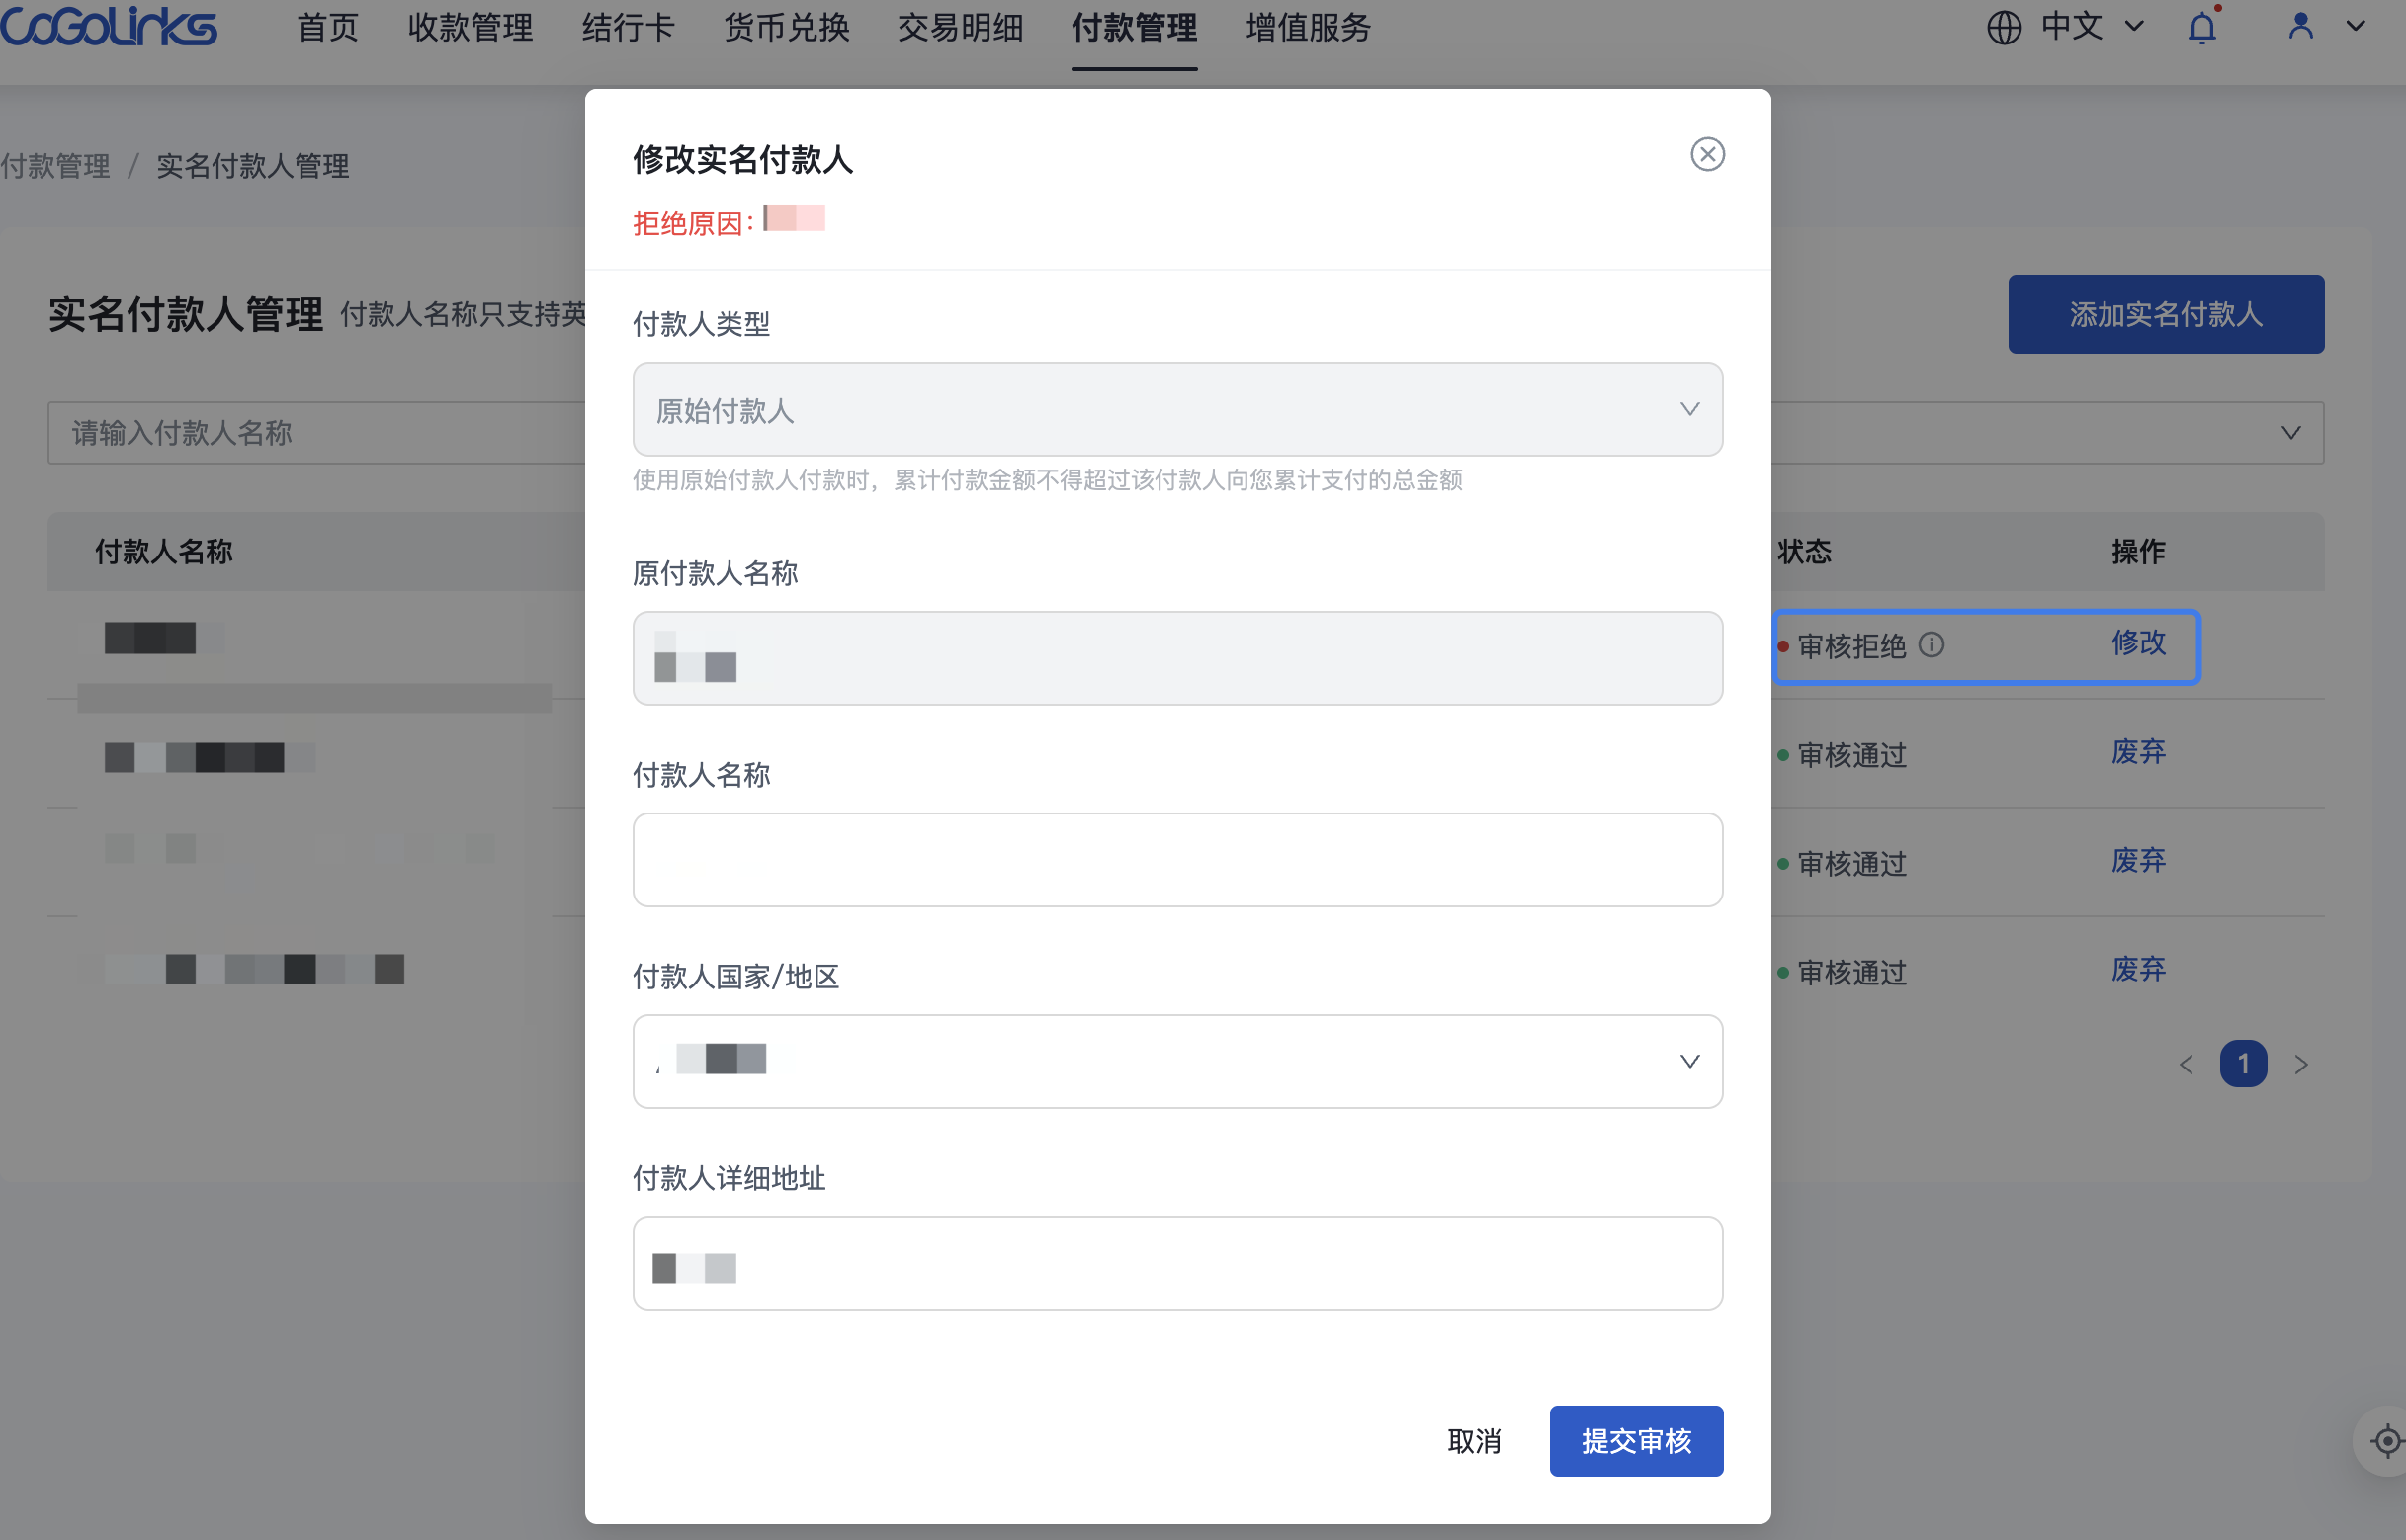Viewport: 2406px width, 1540px height.
Task: Open the 付款人国家/地区 dropdown
Action: [1177, 1061]
